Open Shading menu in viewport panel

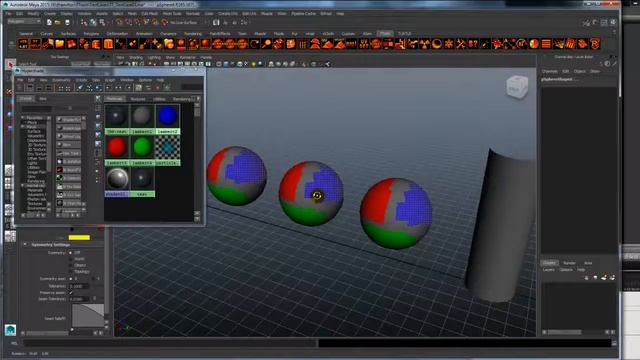coord(136,58)
